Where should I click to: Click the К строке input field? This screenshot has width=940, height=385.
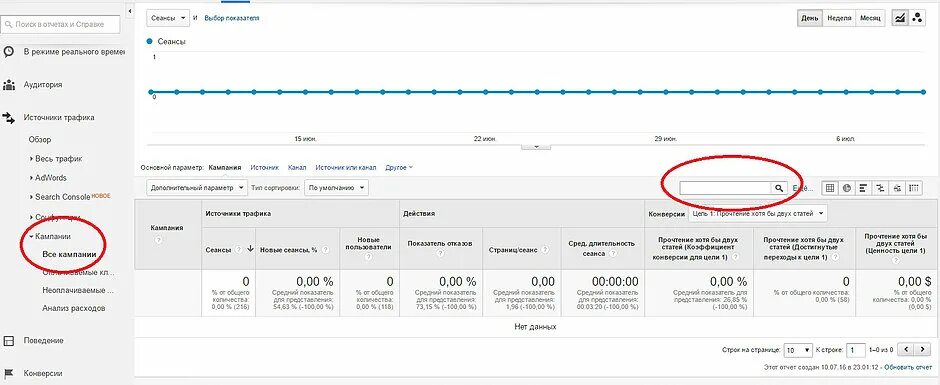[855, 350]
